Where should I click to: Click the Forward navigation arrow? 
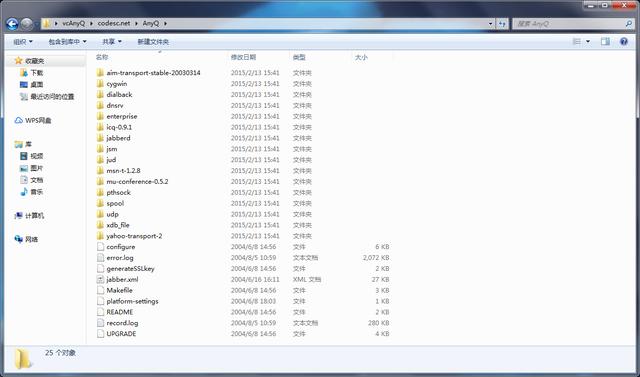click(27, 24)
